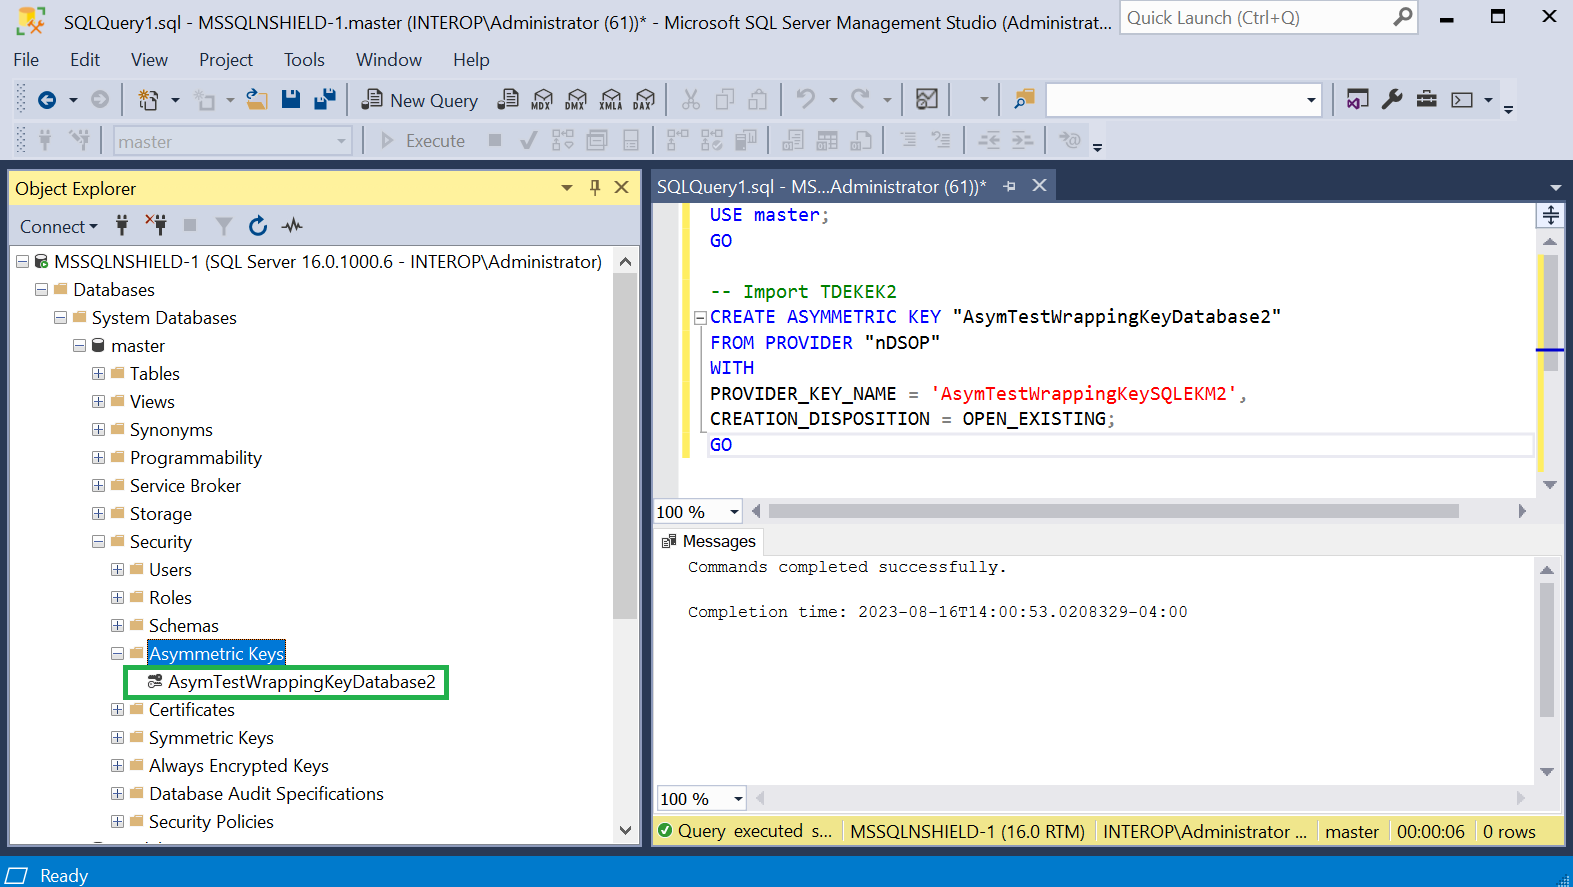This screenshot has width=1573, height=887.
Task: Click the Filter funnel icon in Object Explorer
Action: coord(224,226)
